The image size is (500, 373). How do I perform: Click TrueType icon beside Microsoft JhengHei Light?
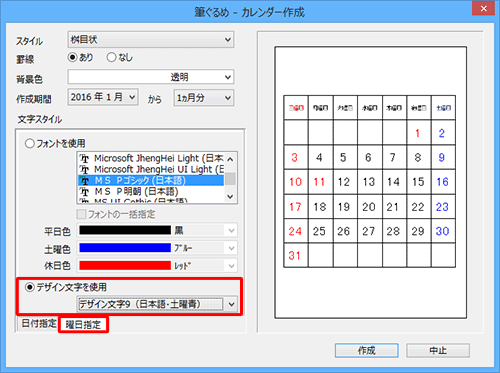pyautogui.click(x=85, y=159)
